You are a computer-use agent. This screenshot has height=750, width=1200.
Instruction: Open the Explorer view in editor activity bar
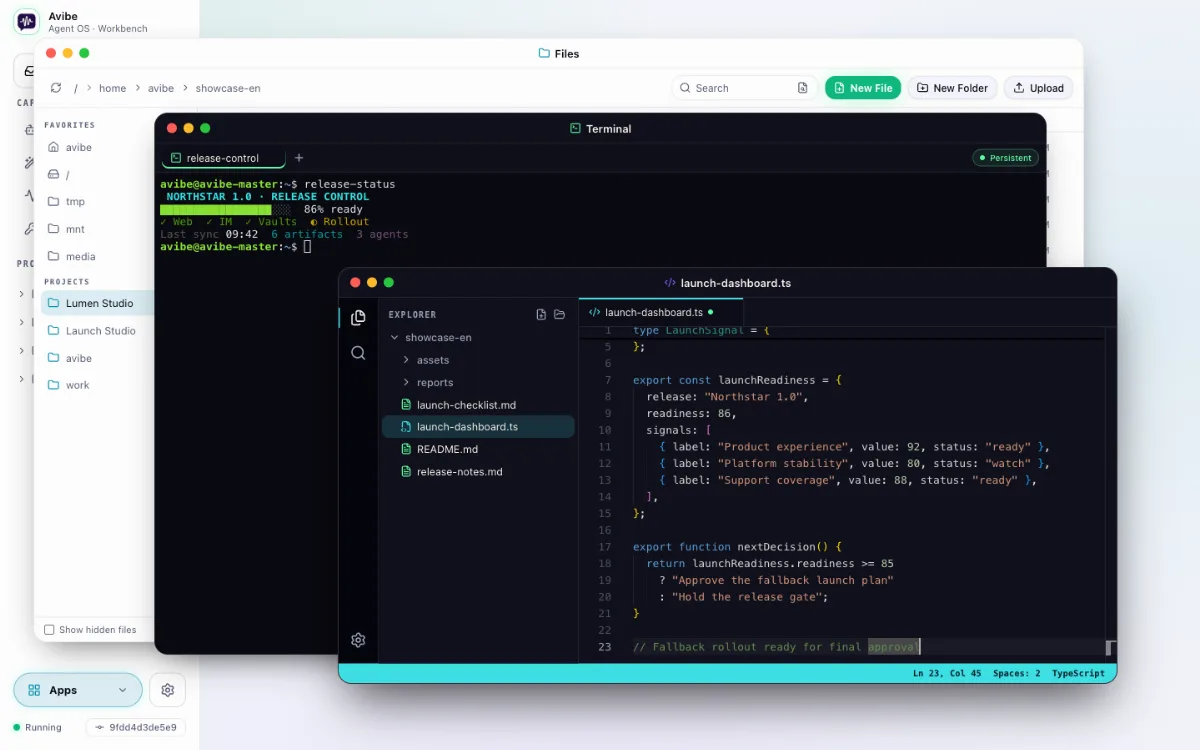358,318
